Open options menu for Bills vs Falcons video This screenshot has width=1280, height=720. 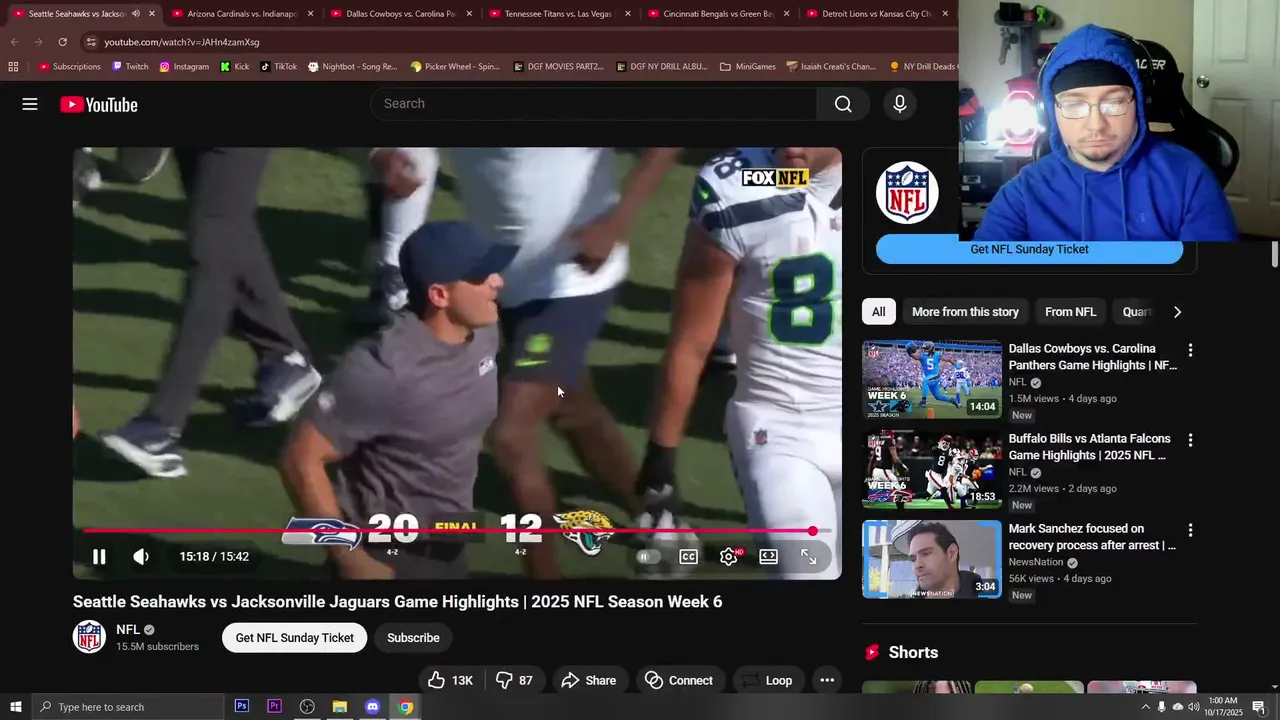1190,440
